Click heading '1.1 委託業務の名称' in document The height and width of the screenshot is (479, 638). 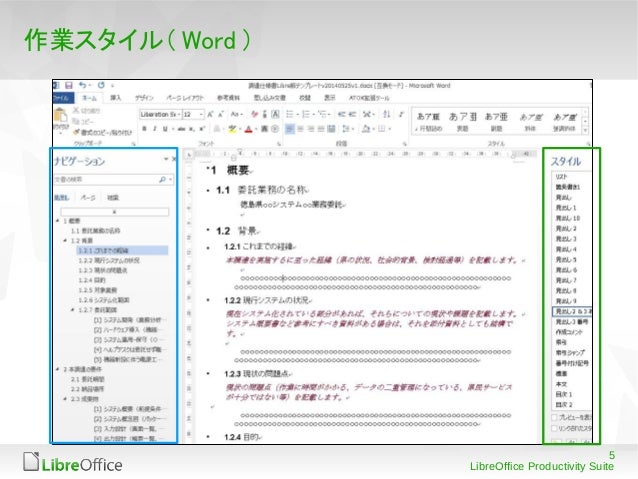click(262, 190)
